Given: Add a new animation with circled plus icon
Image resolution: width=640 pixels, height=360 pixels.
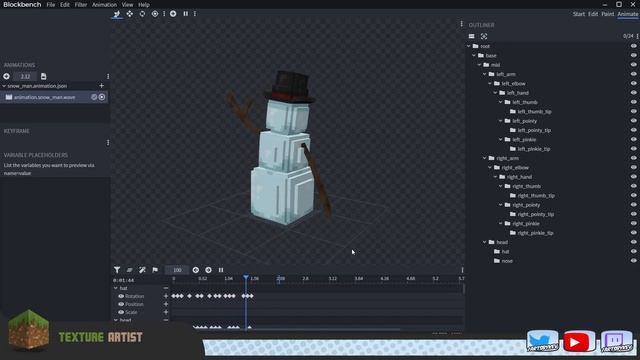Looking at the screenshot, I should 7,76.
